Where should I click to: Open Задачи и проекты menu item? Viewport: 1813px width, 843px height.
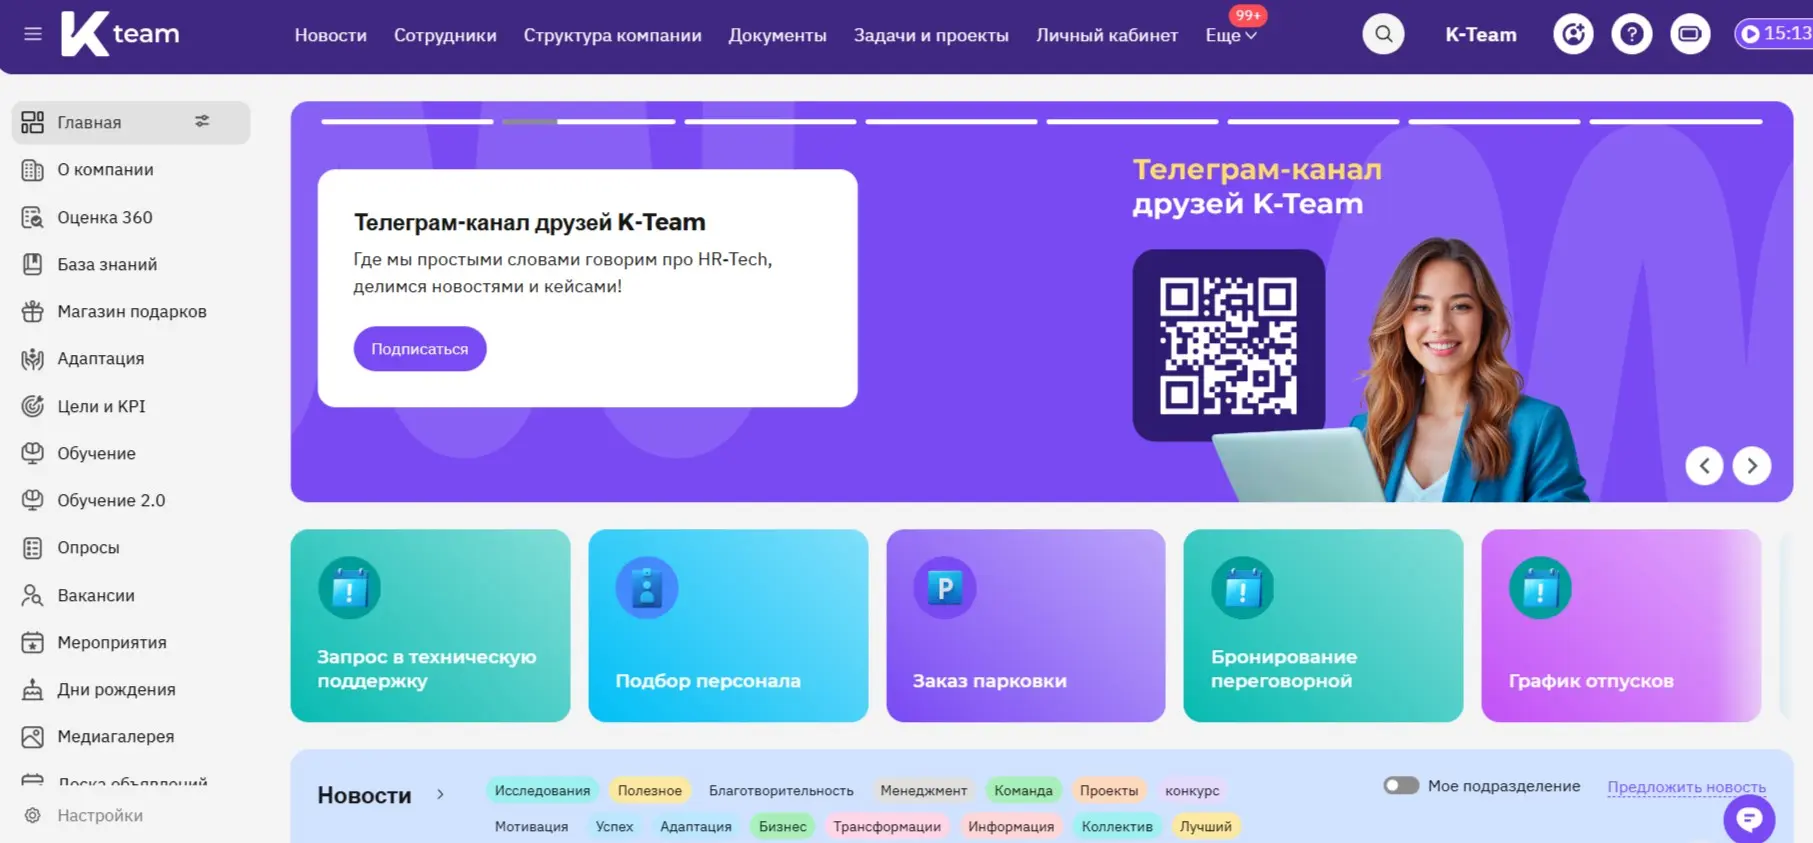pyautogui.click(x=931, y=35)
